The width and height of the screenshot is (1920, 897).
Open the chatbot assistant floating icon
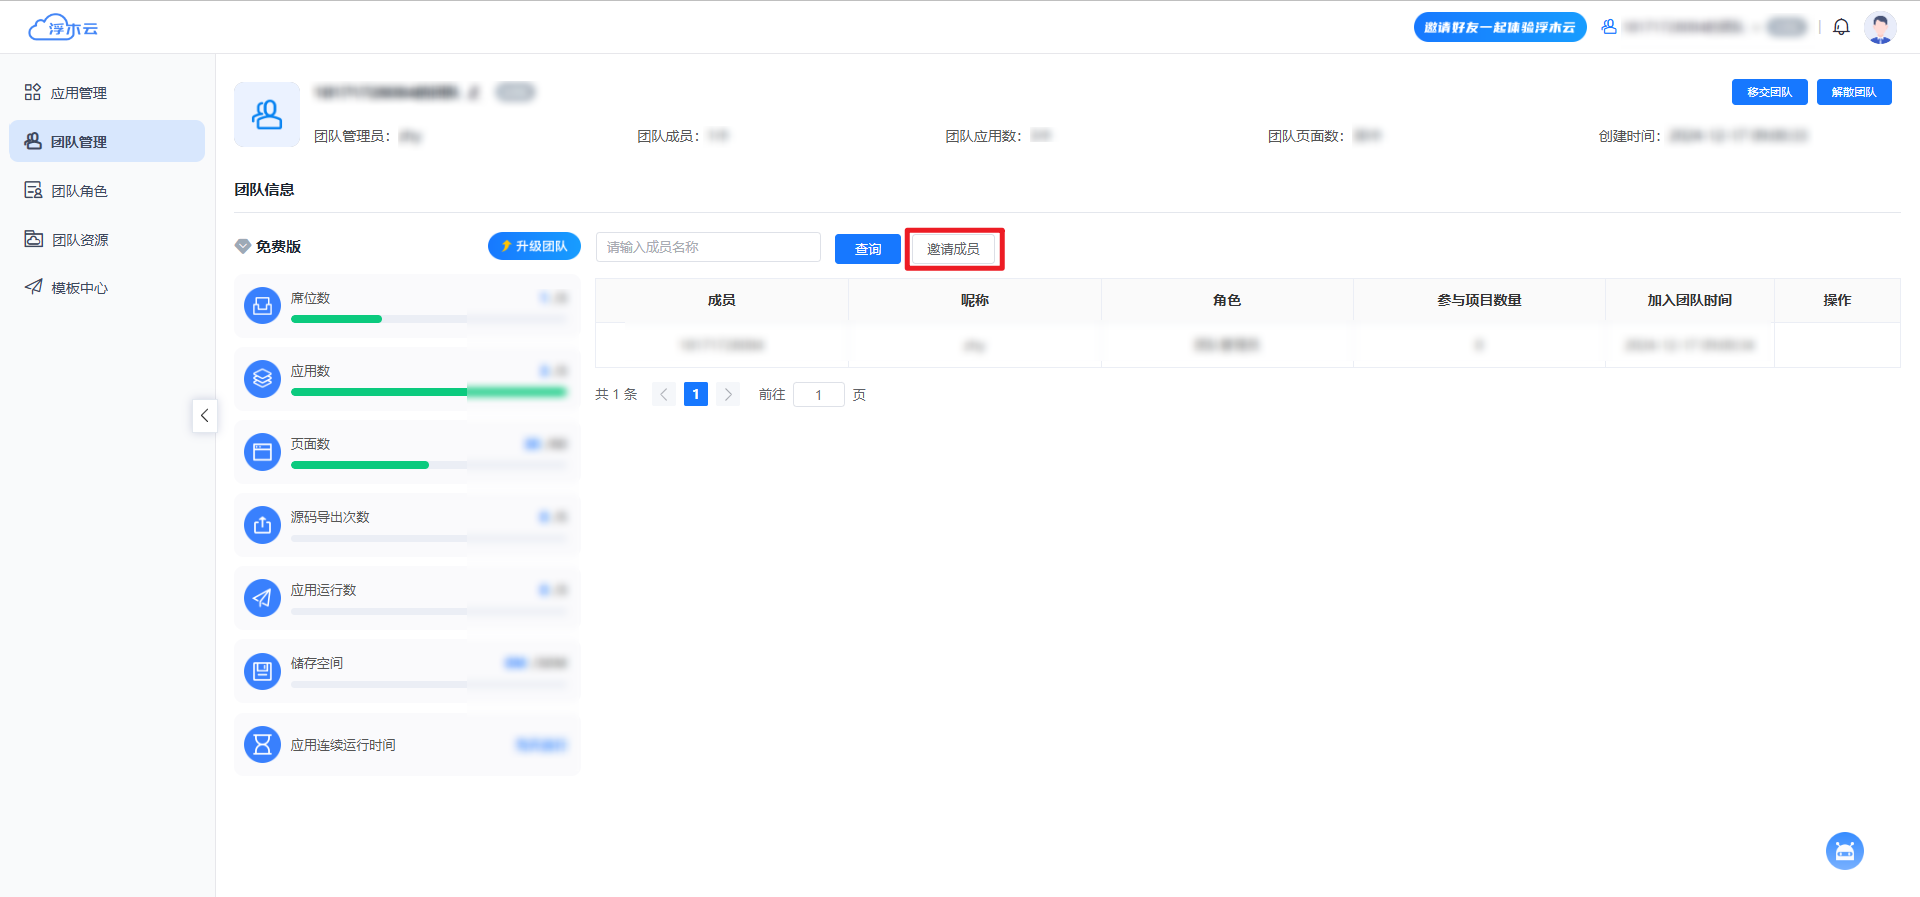[x=1844, y=851]
